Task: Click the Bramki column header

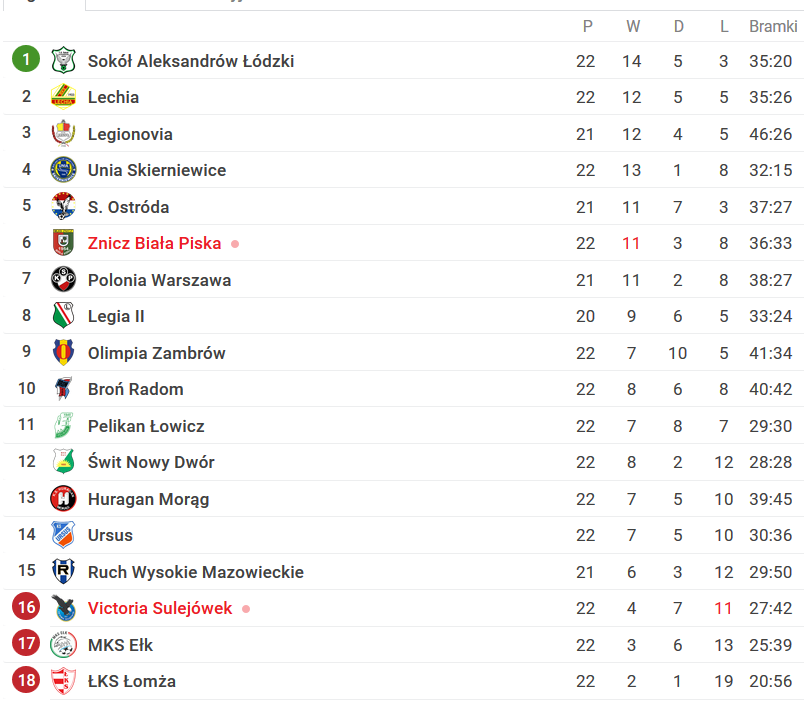Action: 773,26
